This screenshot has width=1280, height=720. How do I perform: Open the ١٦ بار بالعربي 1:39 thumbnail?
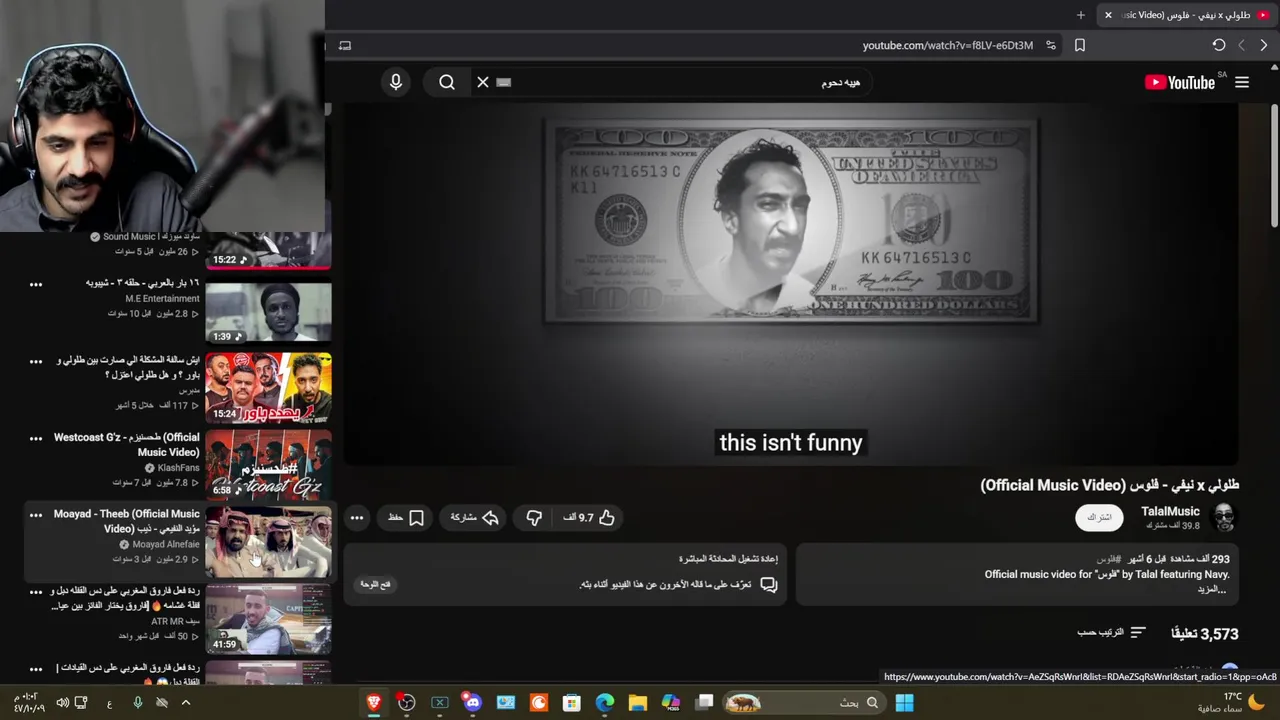tap(268, 313)
